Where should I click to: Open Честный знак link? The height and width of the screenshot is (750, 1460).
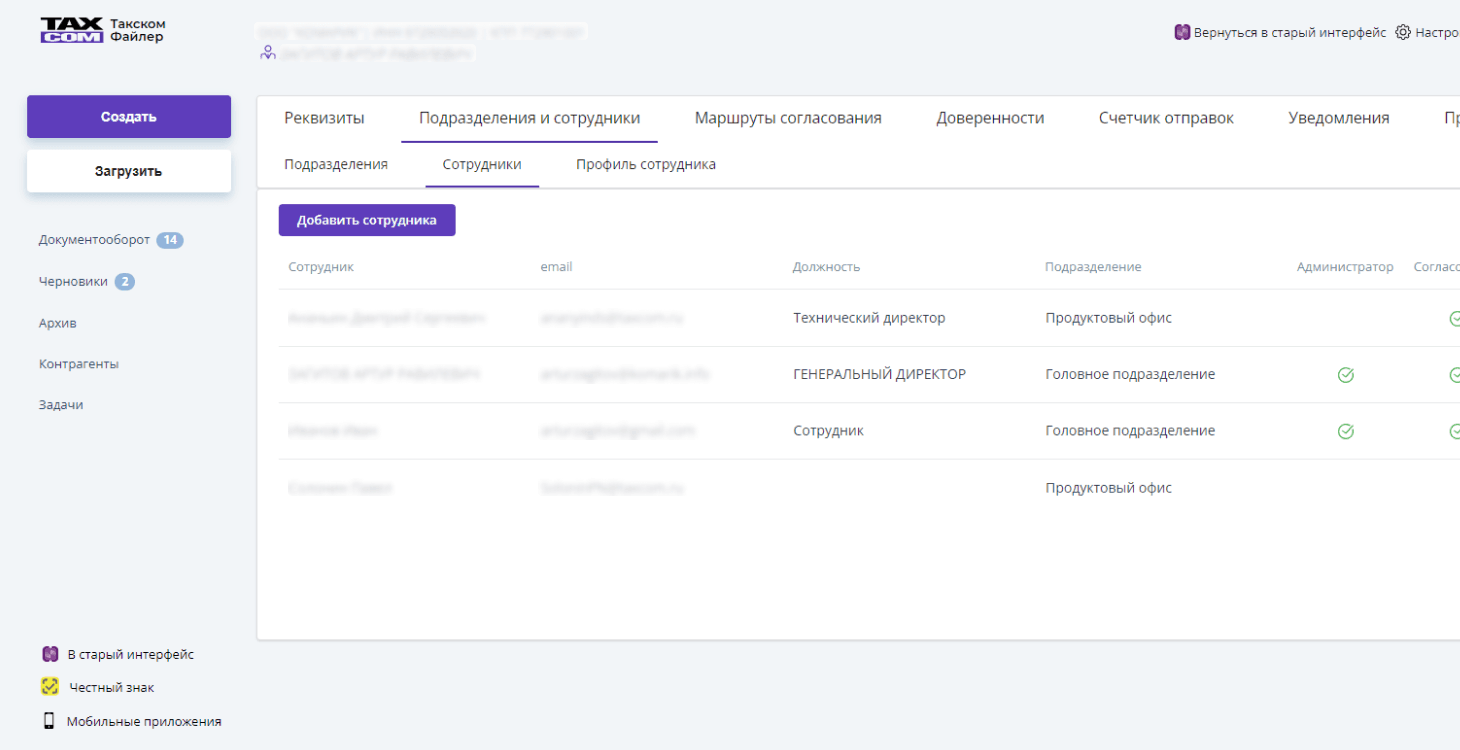(x=112, y=687)
